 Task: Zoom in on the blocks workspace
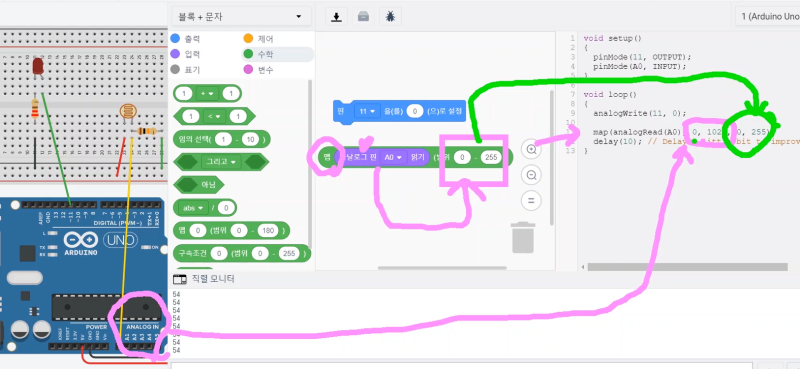click(531, 150)
